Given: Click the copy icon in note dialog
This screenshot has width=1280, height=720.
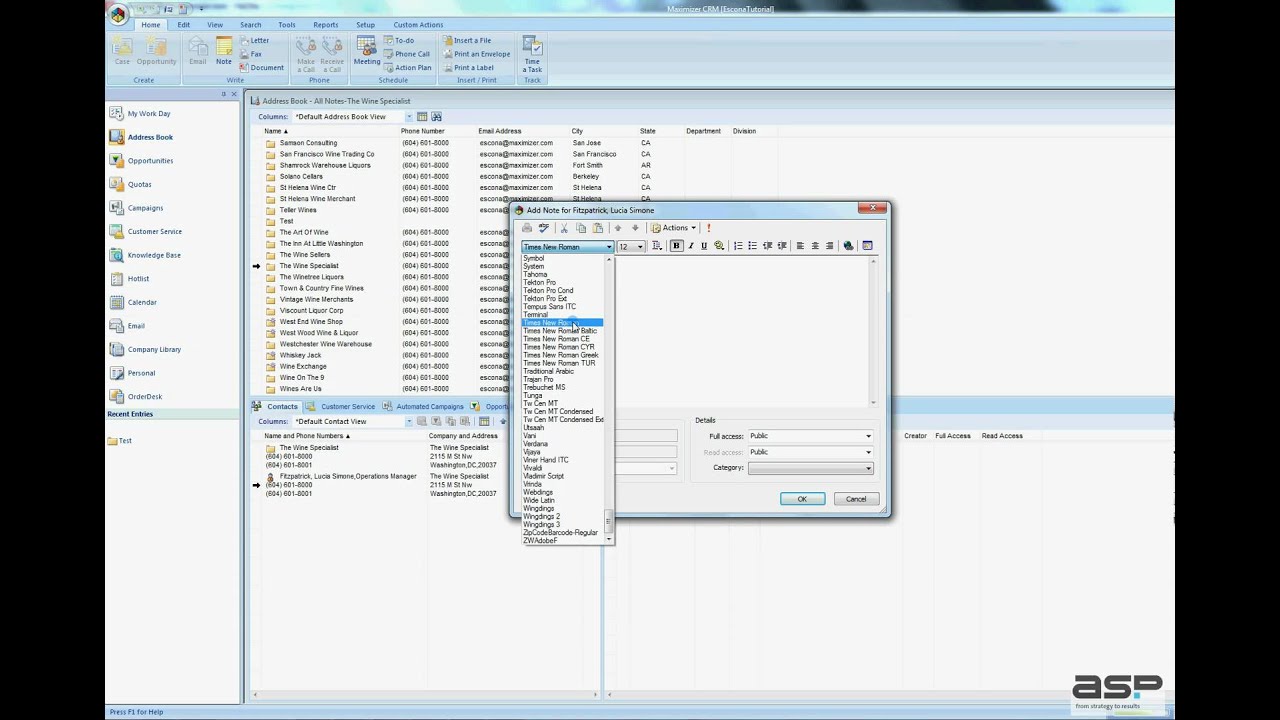Looking at the screenshot, I should (x=581, y=228).
